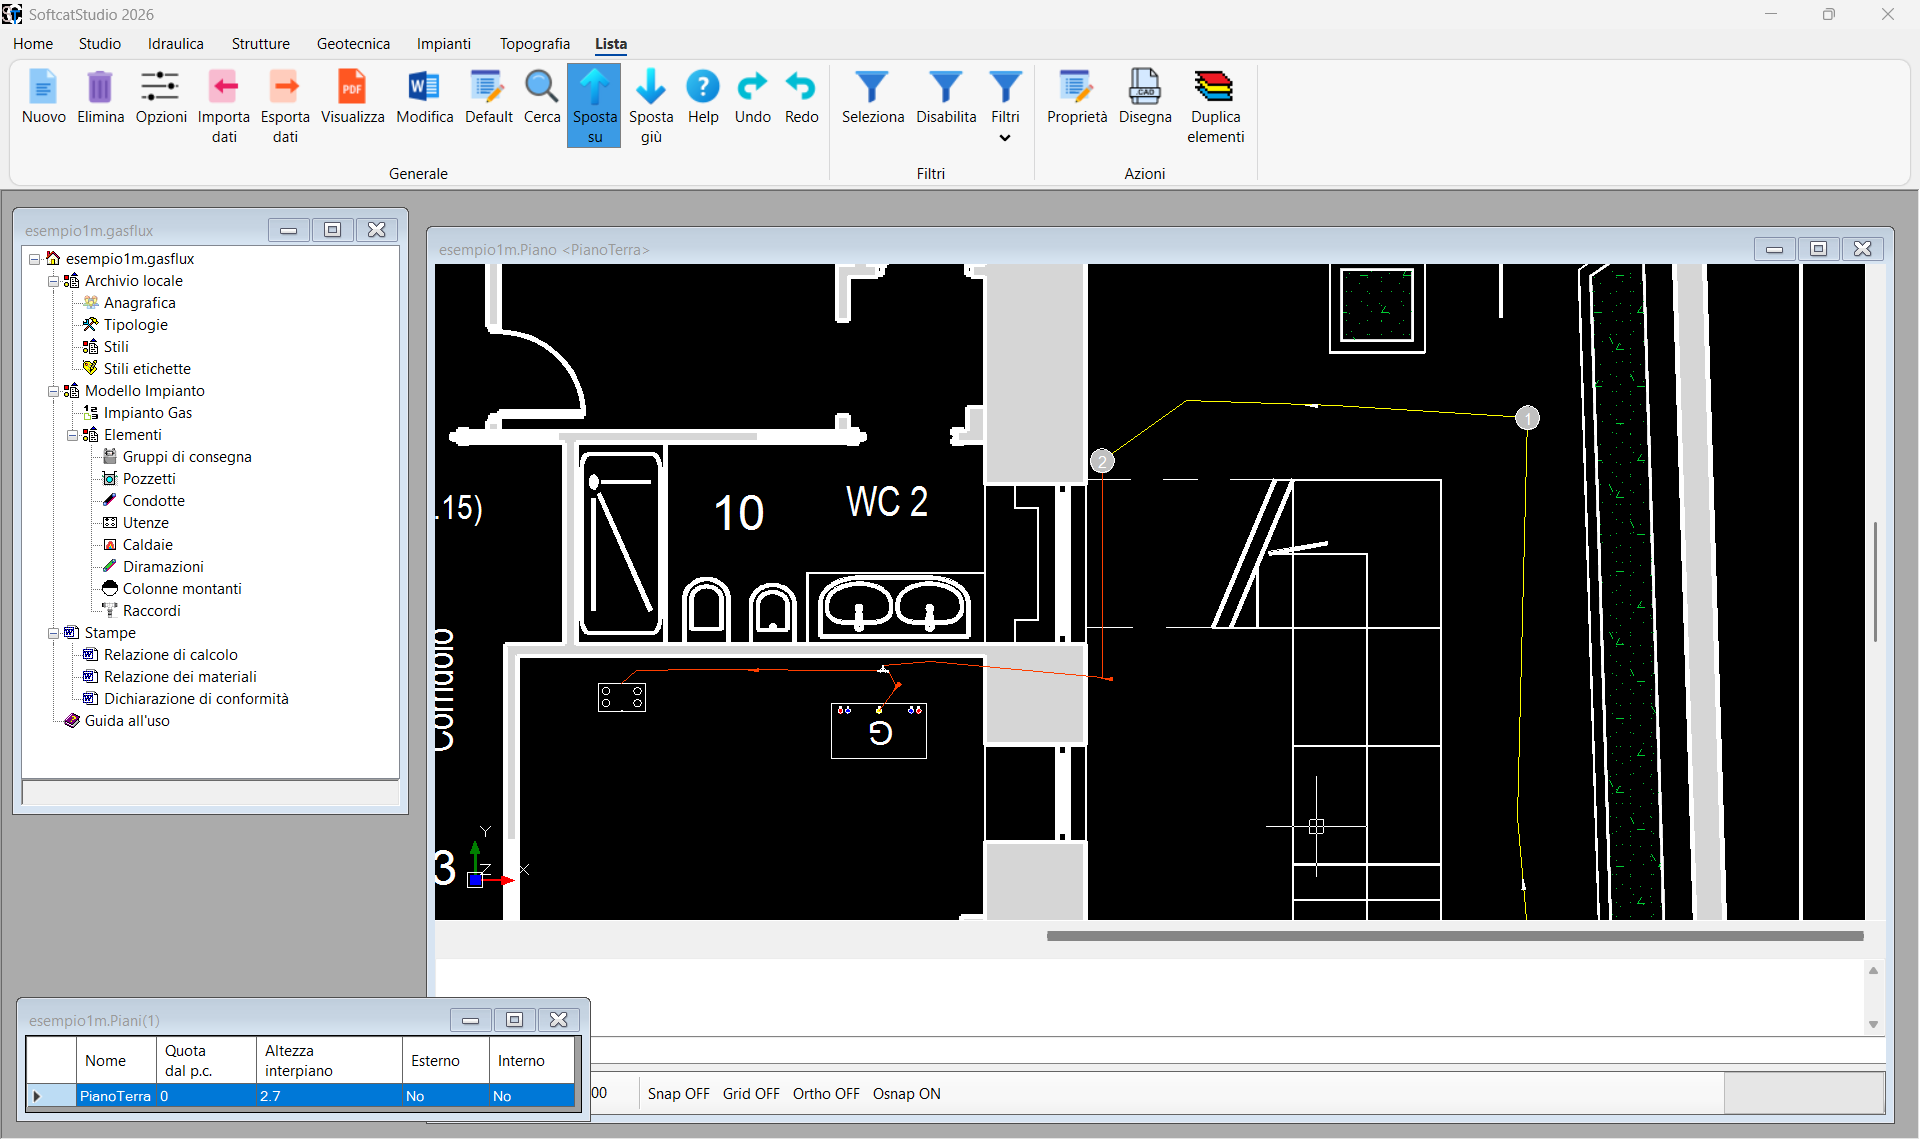Collapse Elementi tree node
Screen dimensions: 1920x1140
click(72, 435)
